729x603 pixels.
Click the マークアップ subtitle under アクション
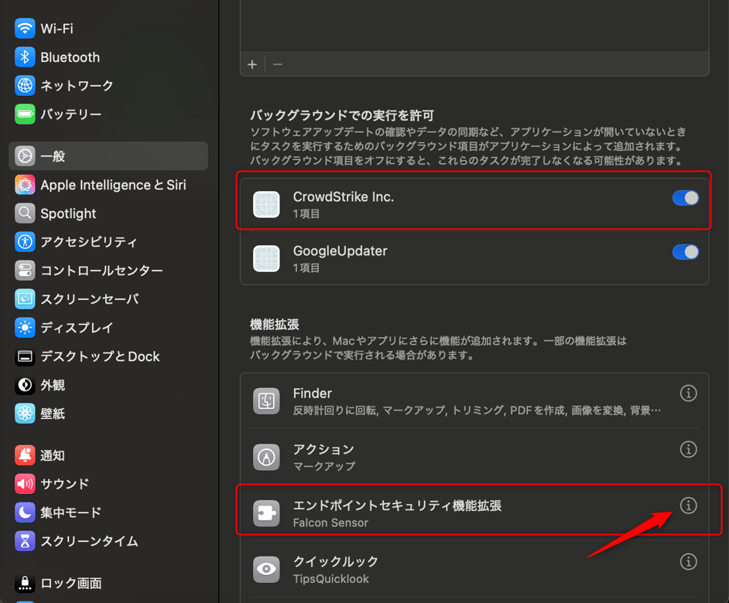pos(324,466)
